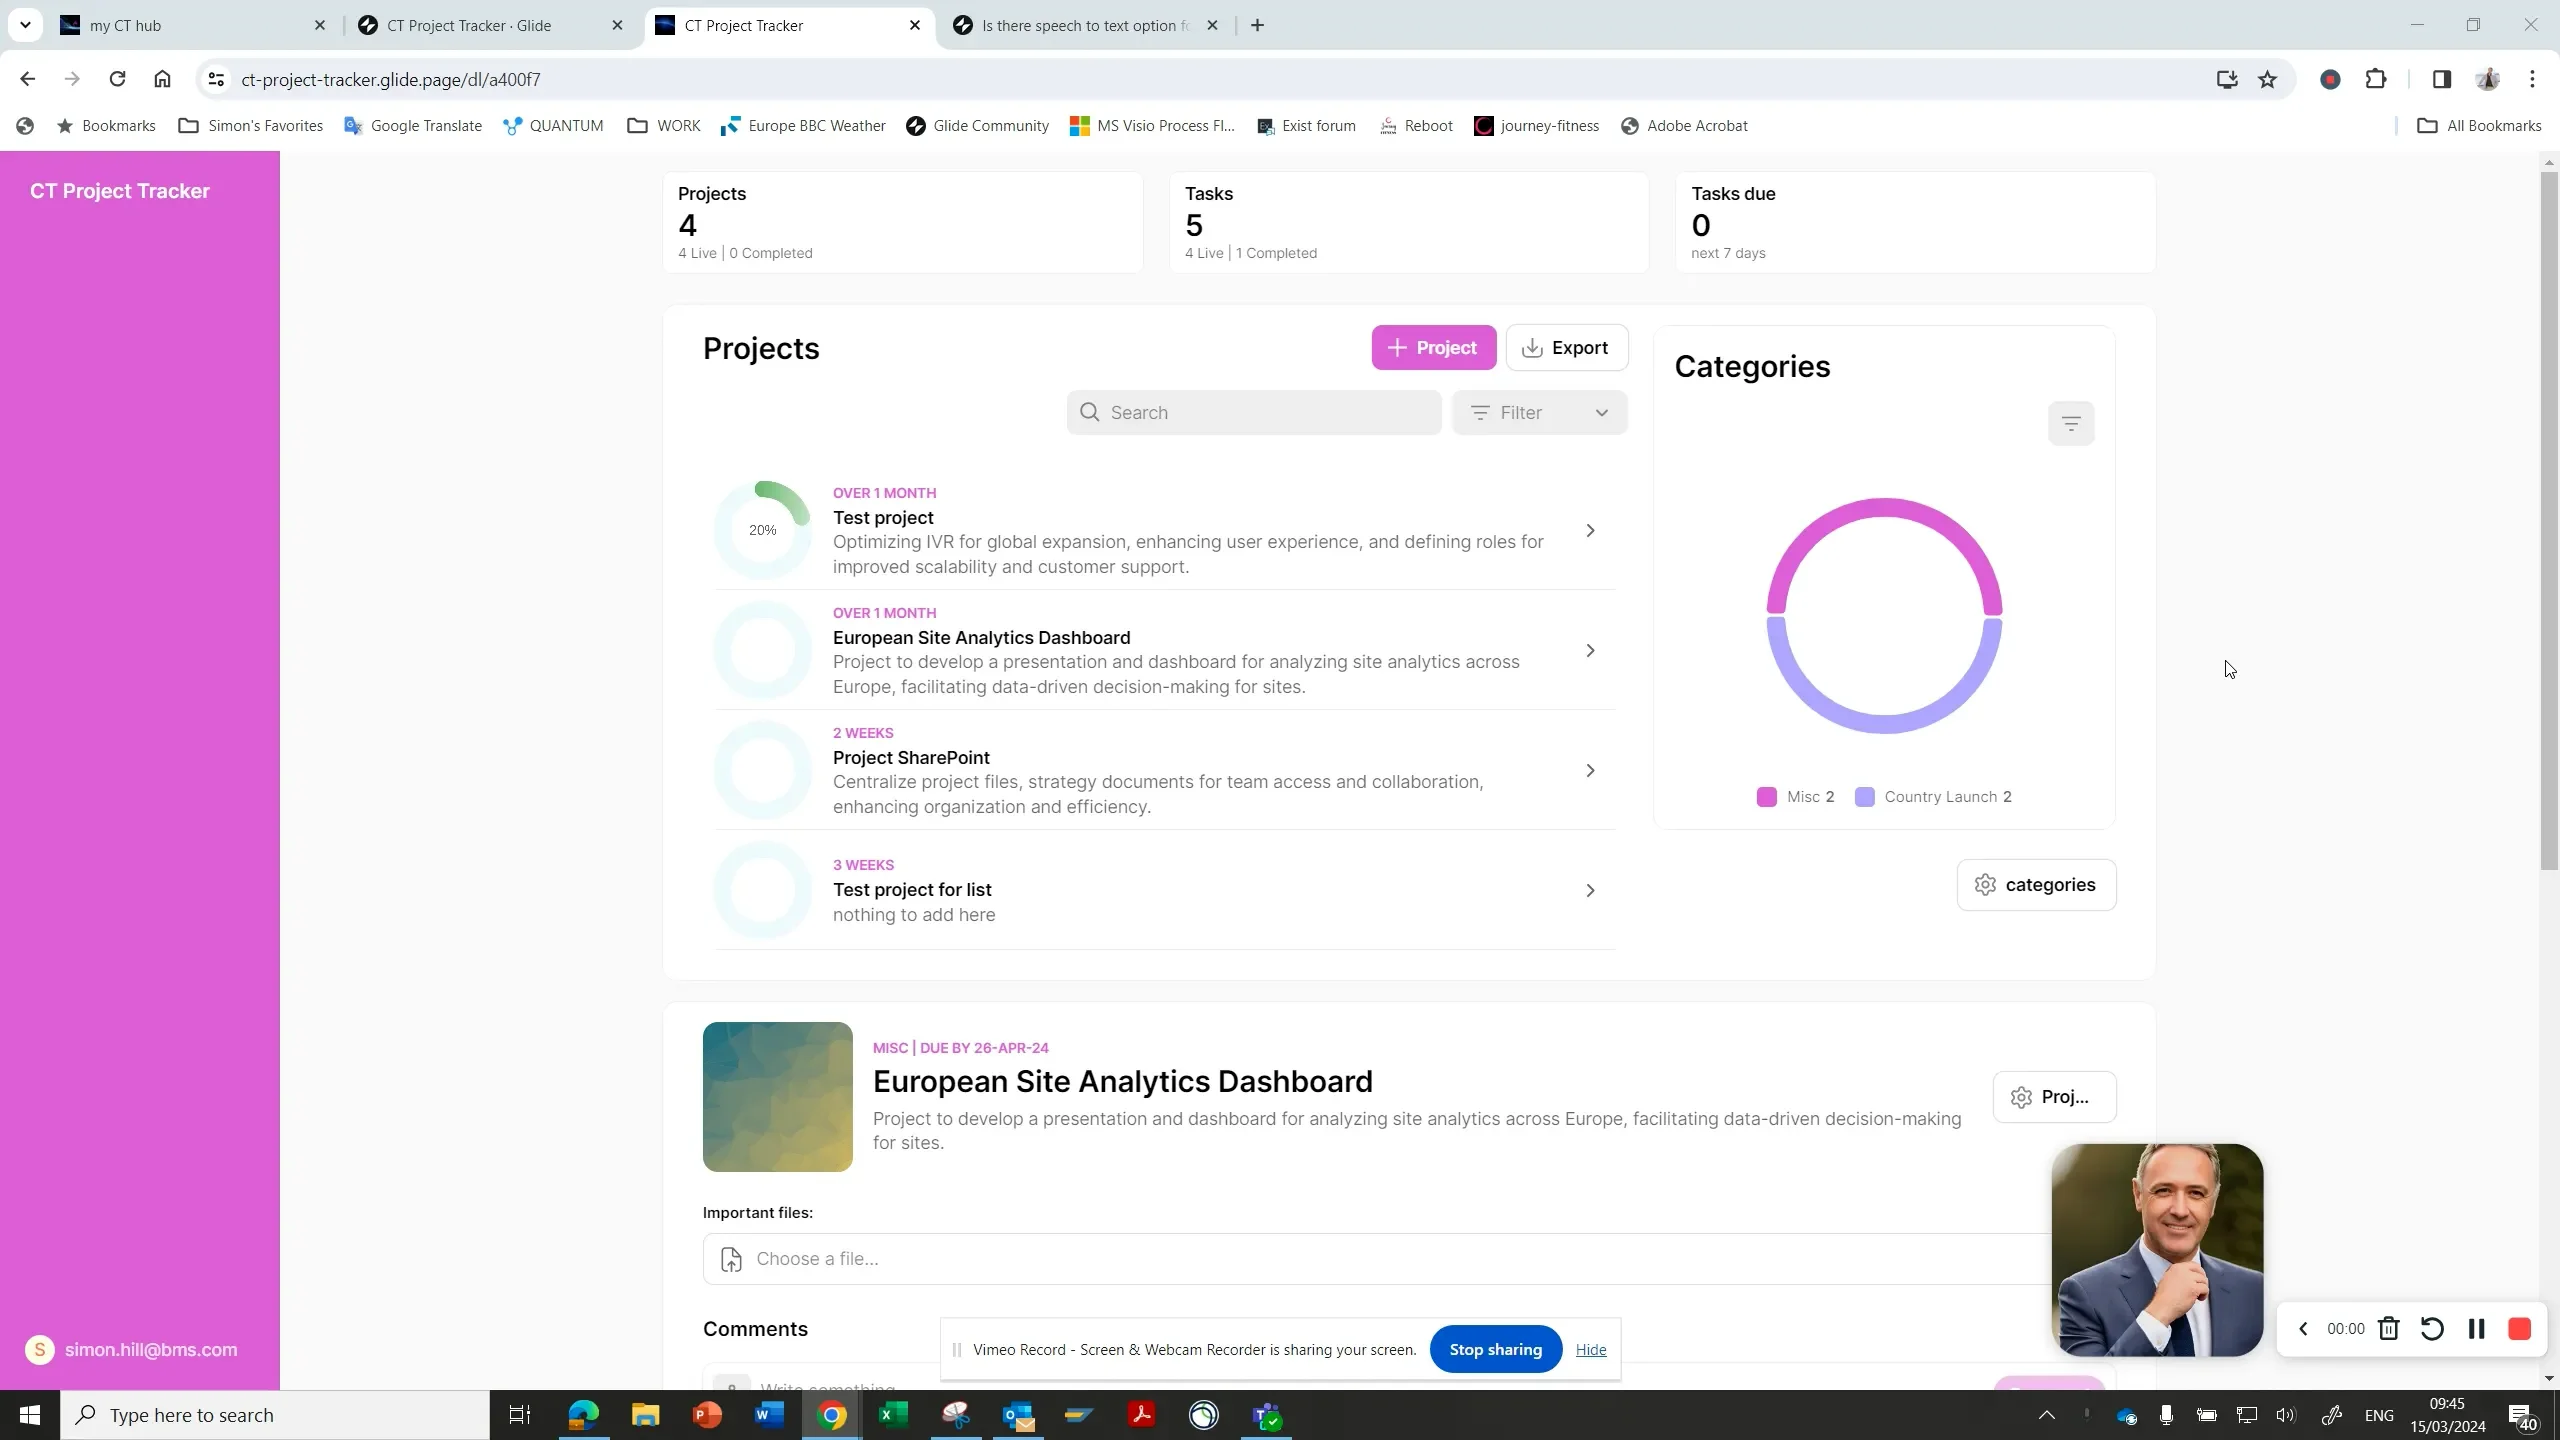The image size is (2560, 1440).
Task: Bookmark this page with star icon
Action: tap(2267, 79)
